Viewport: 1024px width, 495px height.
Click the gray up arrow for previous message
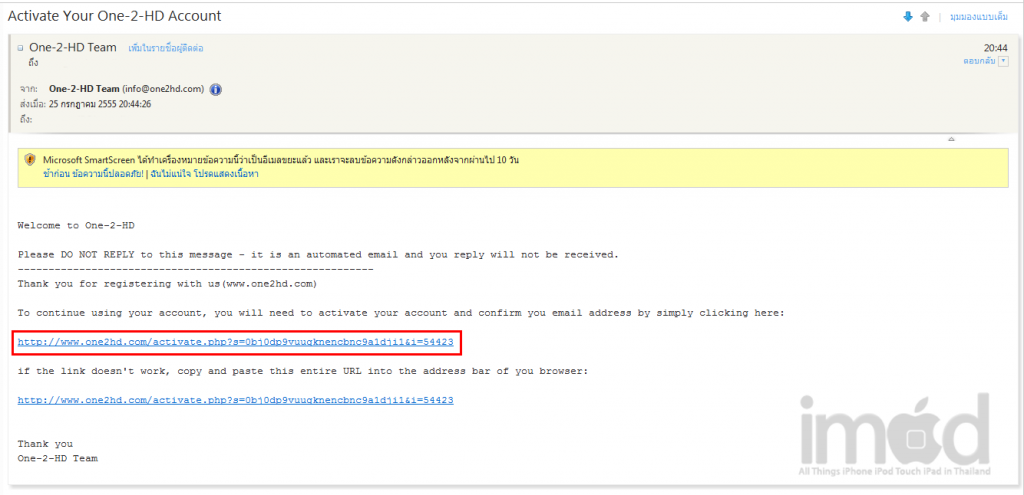[925, 16]
